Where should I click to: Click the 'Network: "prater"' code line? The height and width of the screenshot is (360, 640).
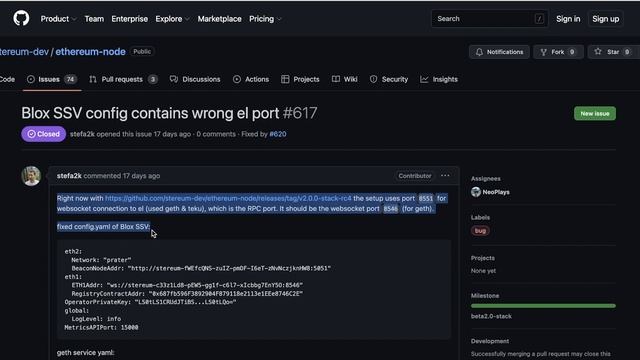pyautogui.click(x=101, y=260)
